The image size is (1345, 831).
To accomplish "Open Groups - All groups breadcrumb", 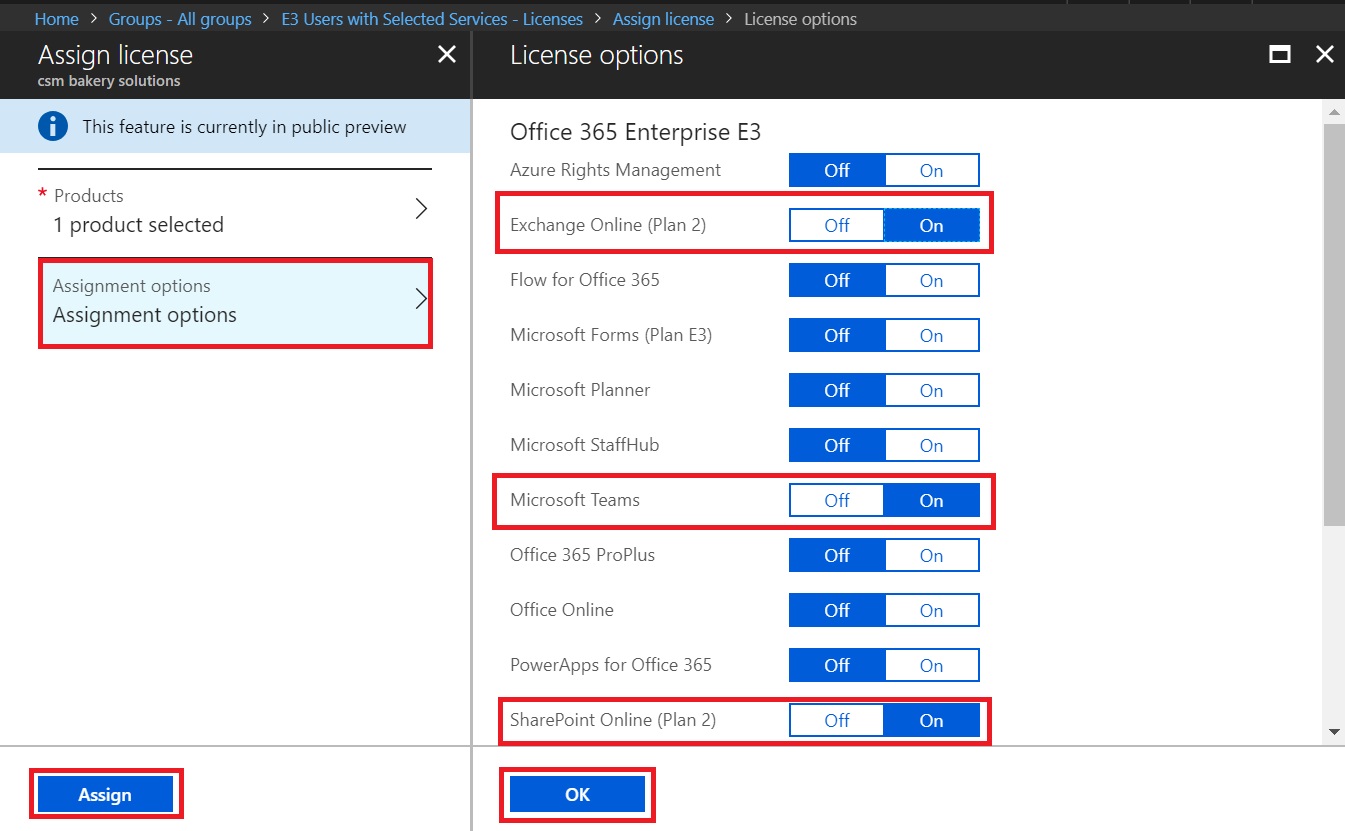I will pyautogui.click(x=178, y=19).
